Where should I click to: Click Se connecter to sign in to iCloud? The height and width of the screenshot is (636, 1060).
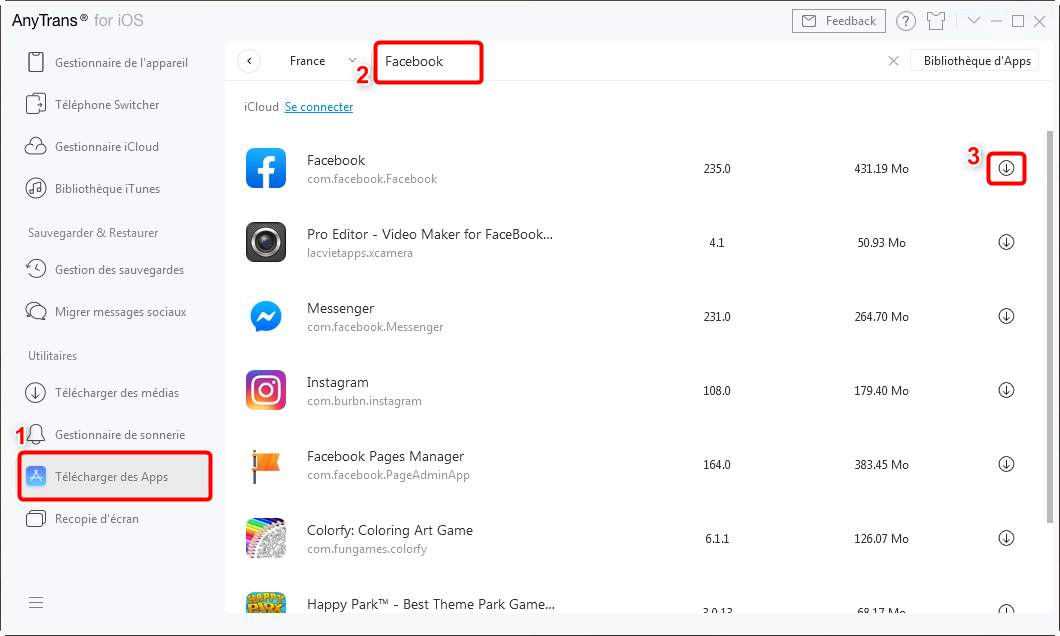point(318,106)
